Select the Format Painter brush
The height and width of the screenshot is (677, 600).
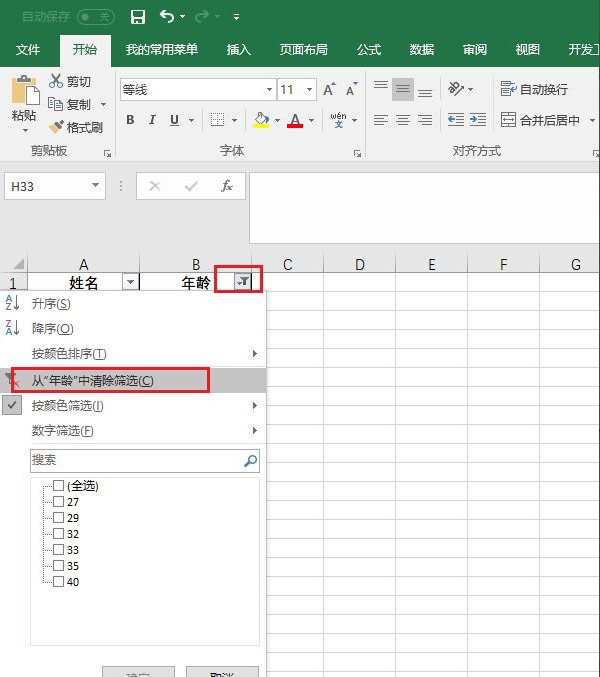(x=56, y=127)
